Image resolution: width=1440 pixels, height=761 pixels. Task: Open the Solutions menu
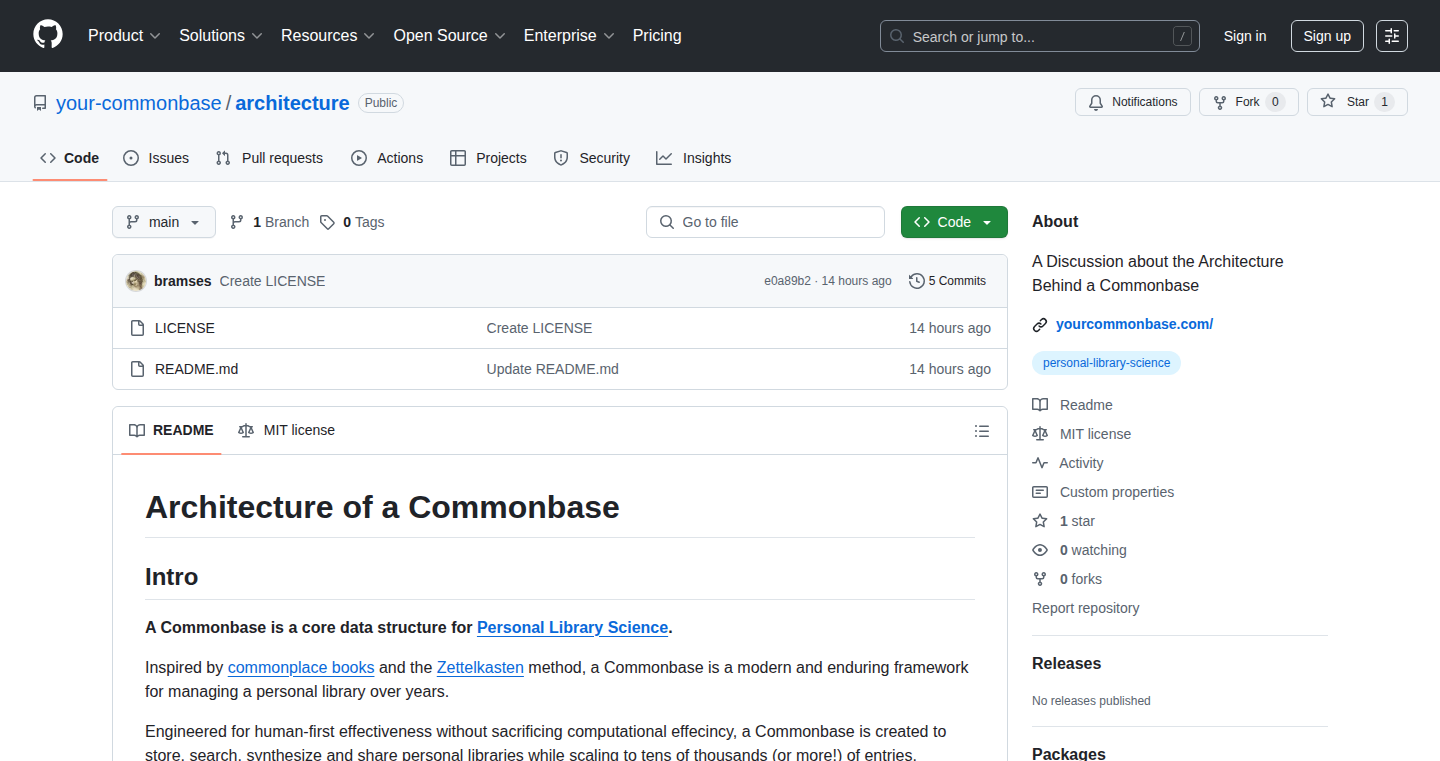(221, 36)
